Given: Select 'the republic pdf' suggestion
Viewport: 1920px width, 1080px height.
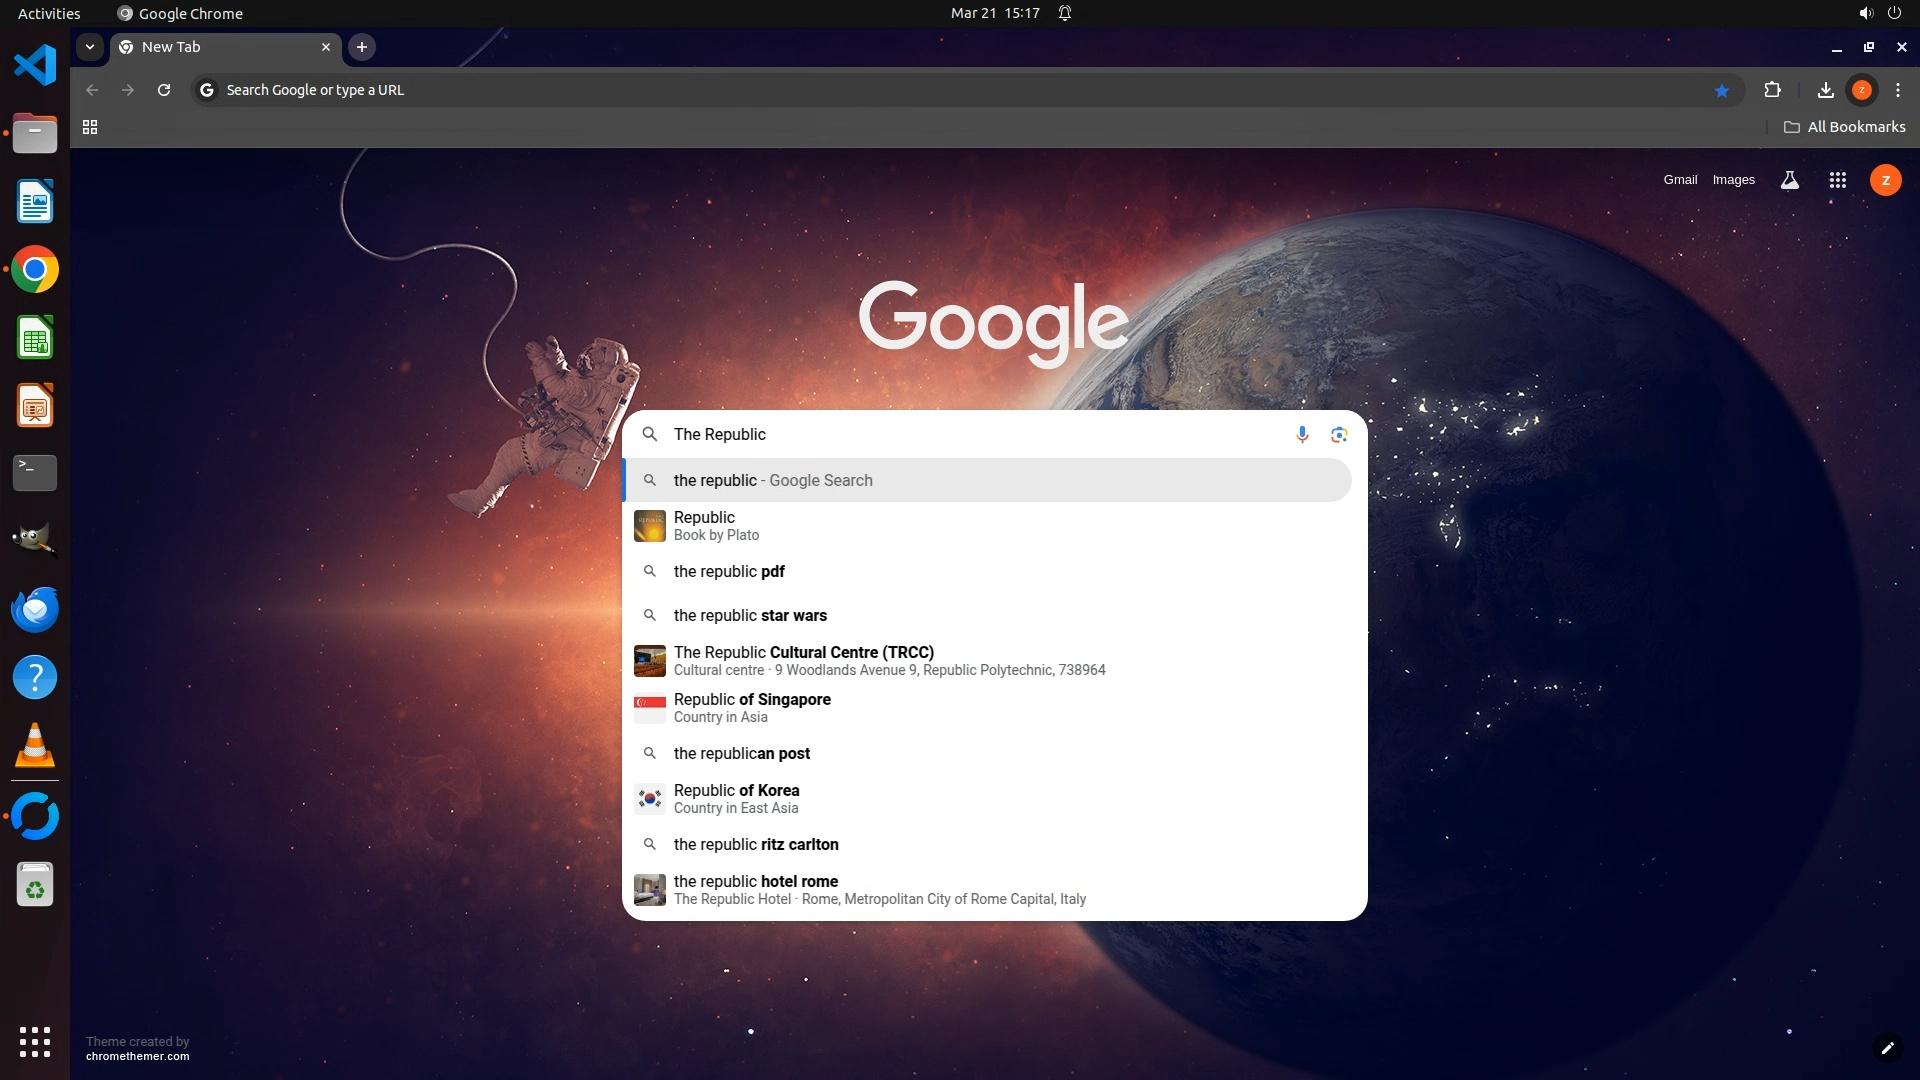Looking at the screenshot, I should [729, 571].
